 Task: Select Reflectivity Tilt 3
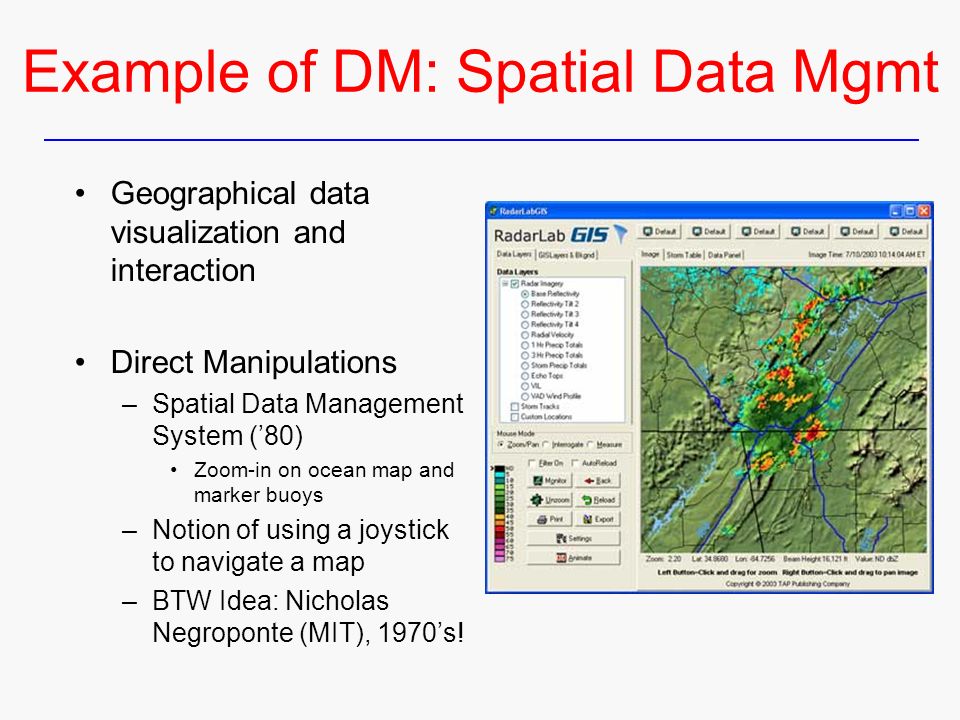coord(525,314)
